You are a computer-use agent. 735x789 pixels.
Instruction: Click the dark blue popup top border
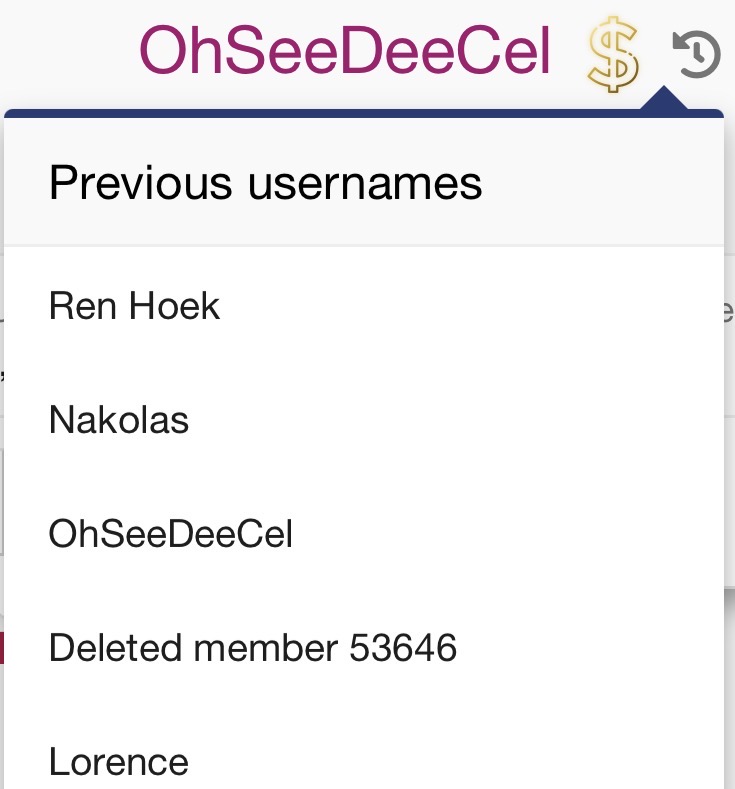tap(364, 113)
